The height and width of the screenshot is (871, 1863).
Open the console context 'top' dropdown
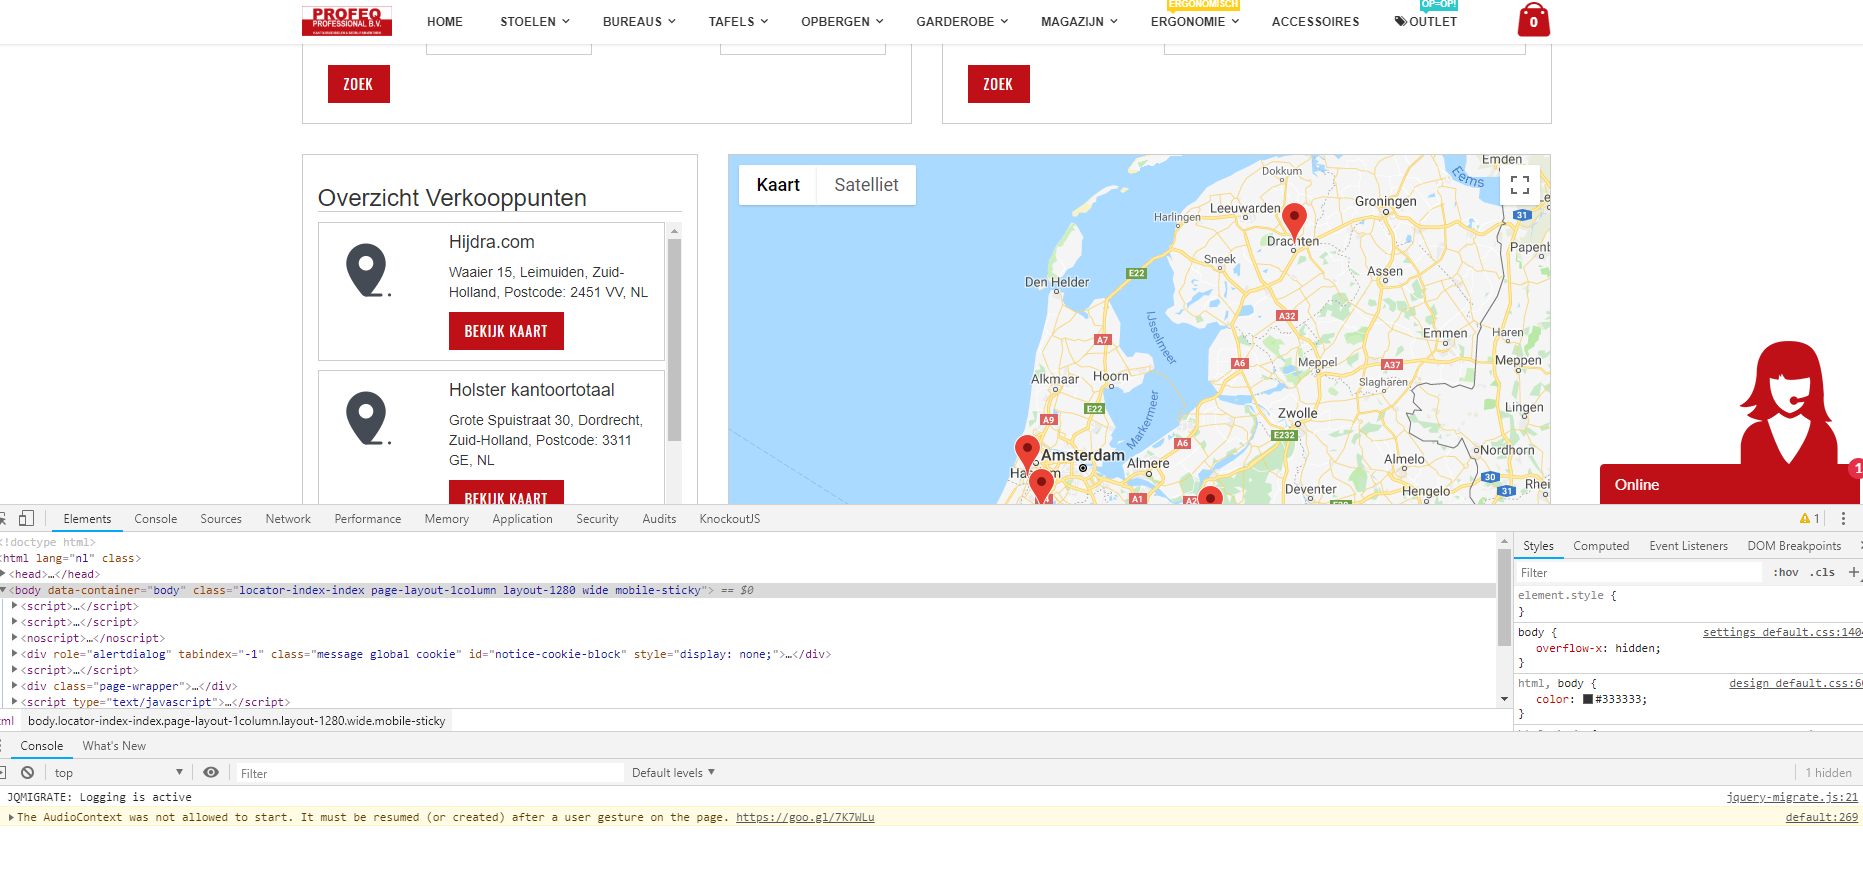click(x=118, y=773)
